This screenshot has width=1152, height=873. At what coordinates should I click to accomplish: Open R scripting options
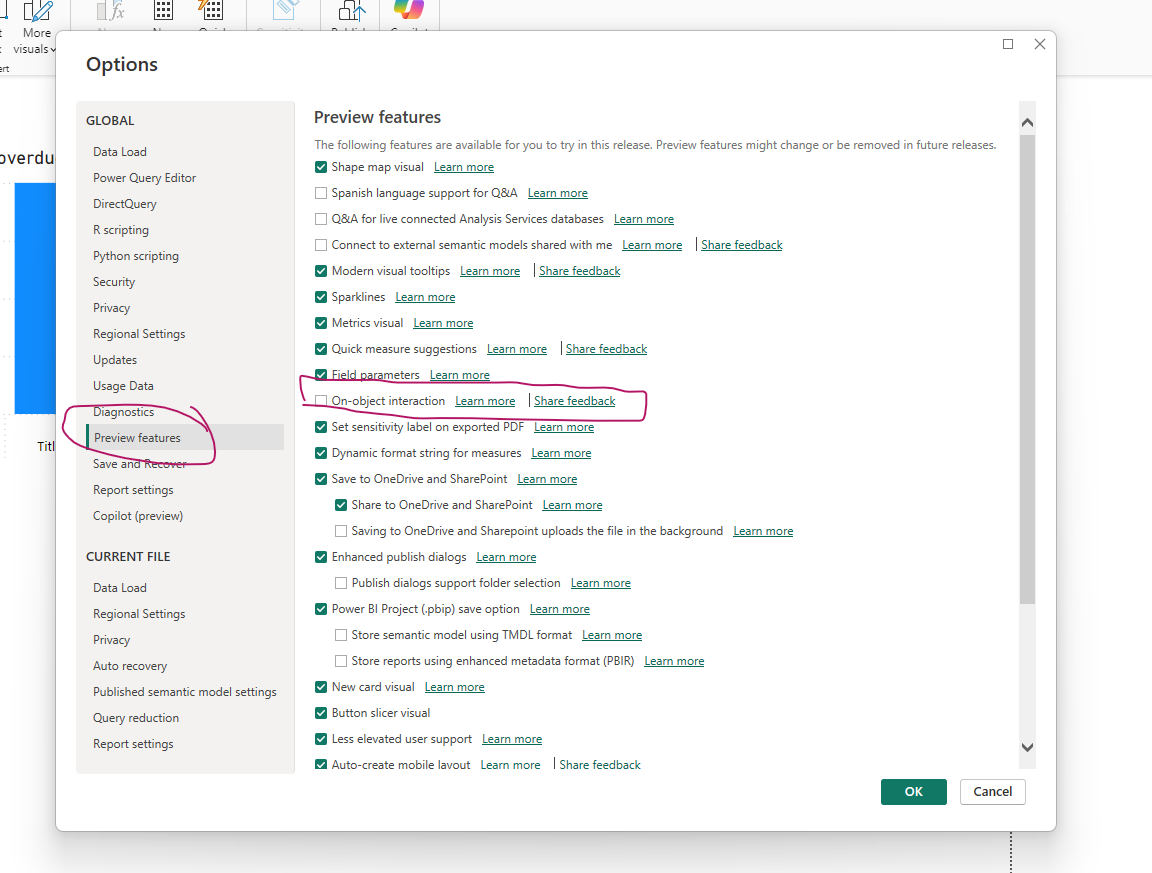(120, 229)
